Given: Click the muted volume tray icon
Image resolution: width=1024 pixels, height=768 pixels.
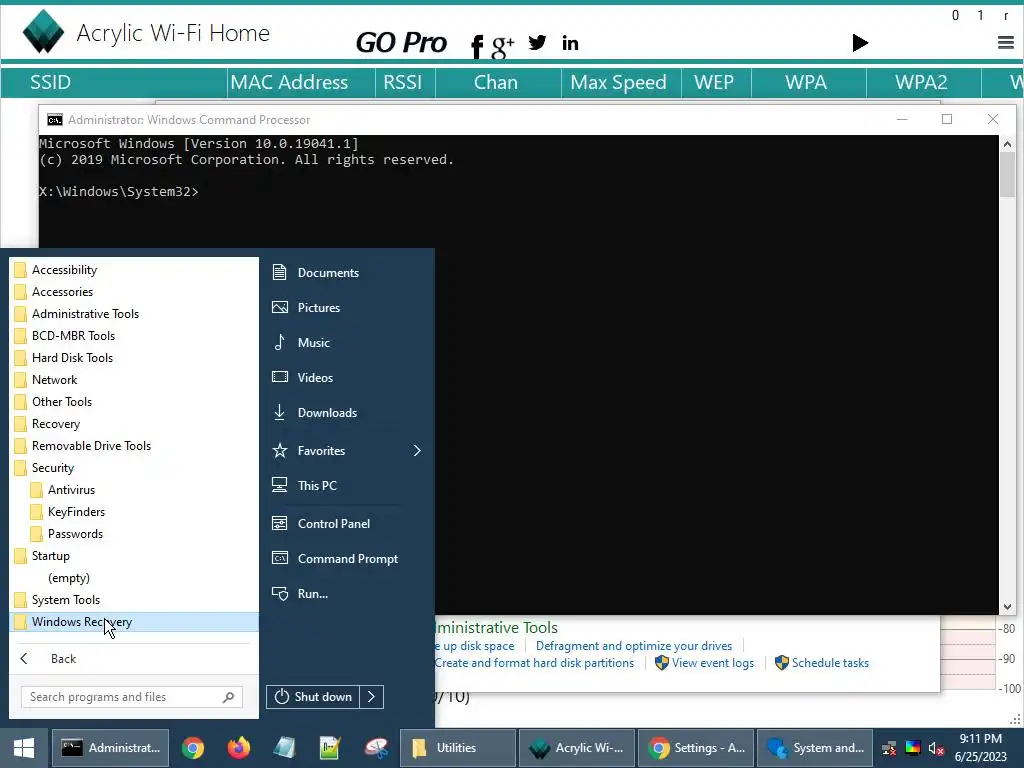Looking at the screenshot, I should [936, 748].
